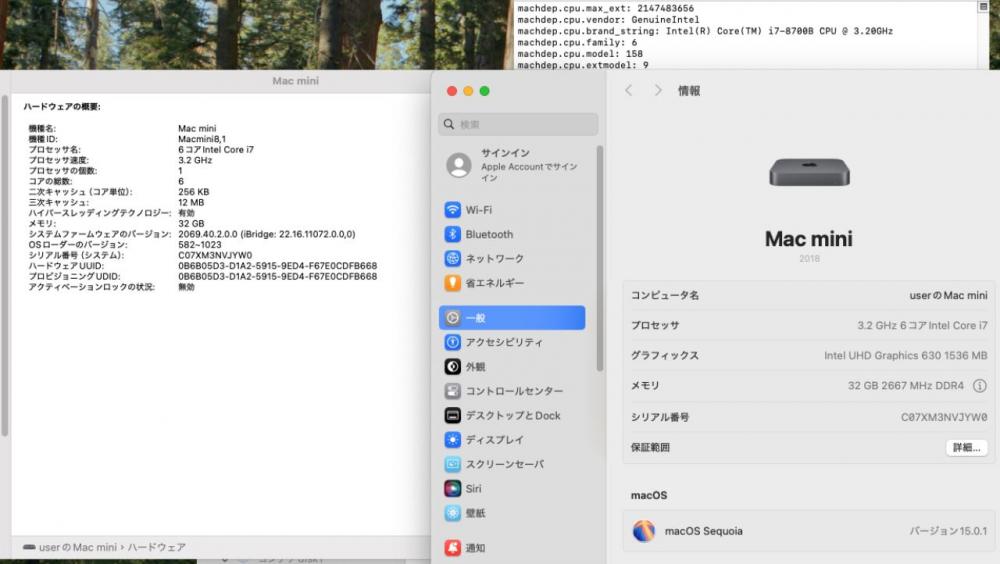Open スクリーンセーバ icon
Screen dimensions: 1000x564
click(452, 464)
